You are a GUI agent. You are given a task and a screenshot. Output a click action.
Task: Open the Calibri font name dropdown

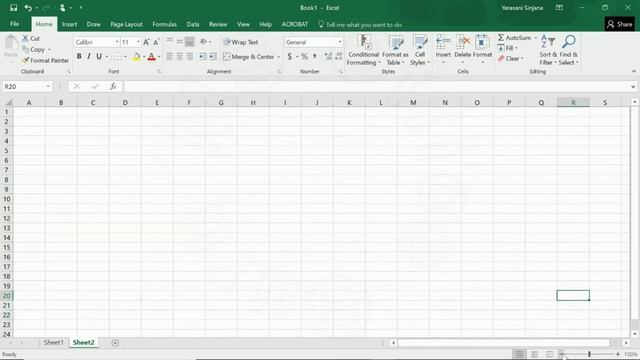(x=117, y=42)
